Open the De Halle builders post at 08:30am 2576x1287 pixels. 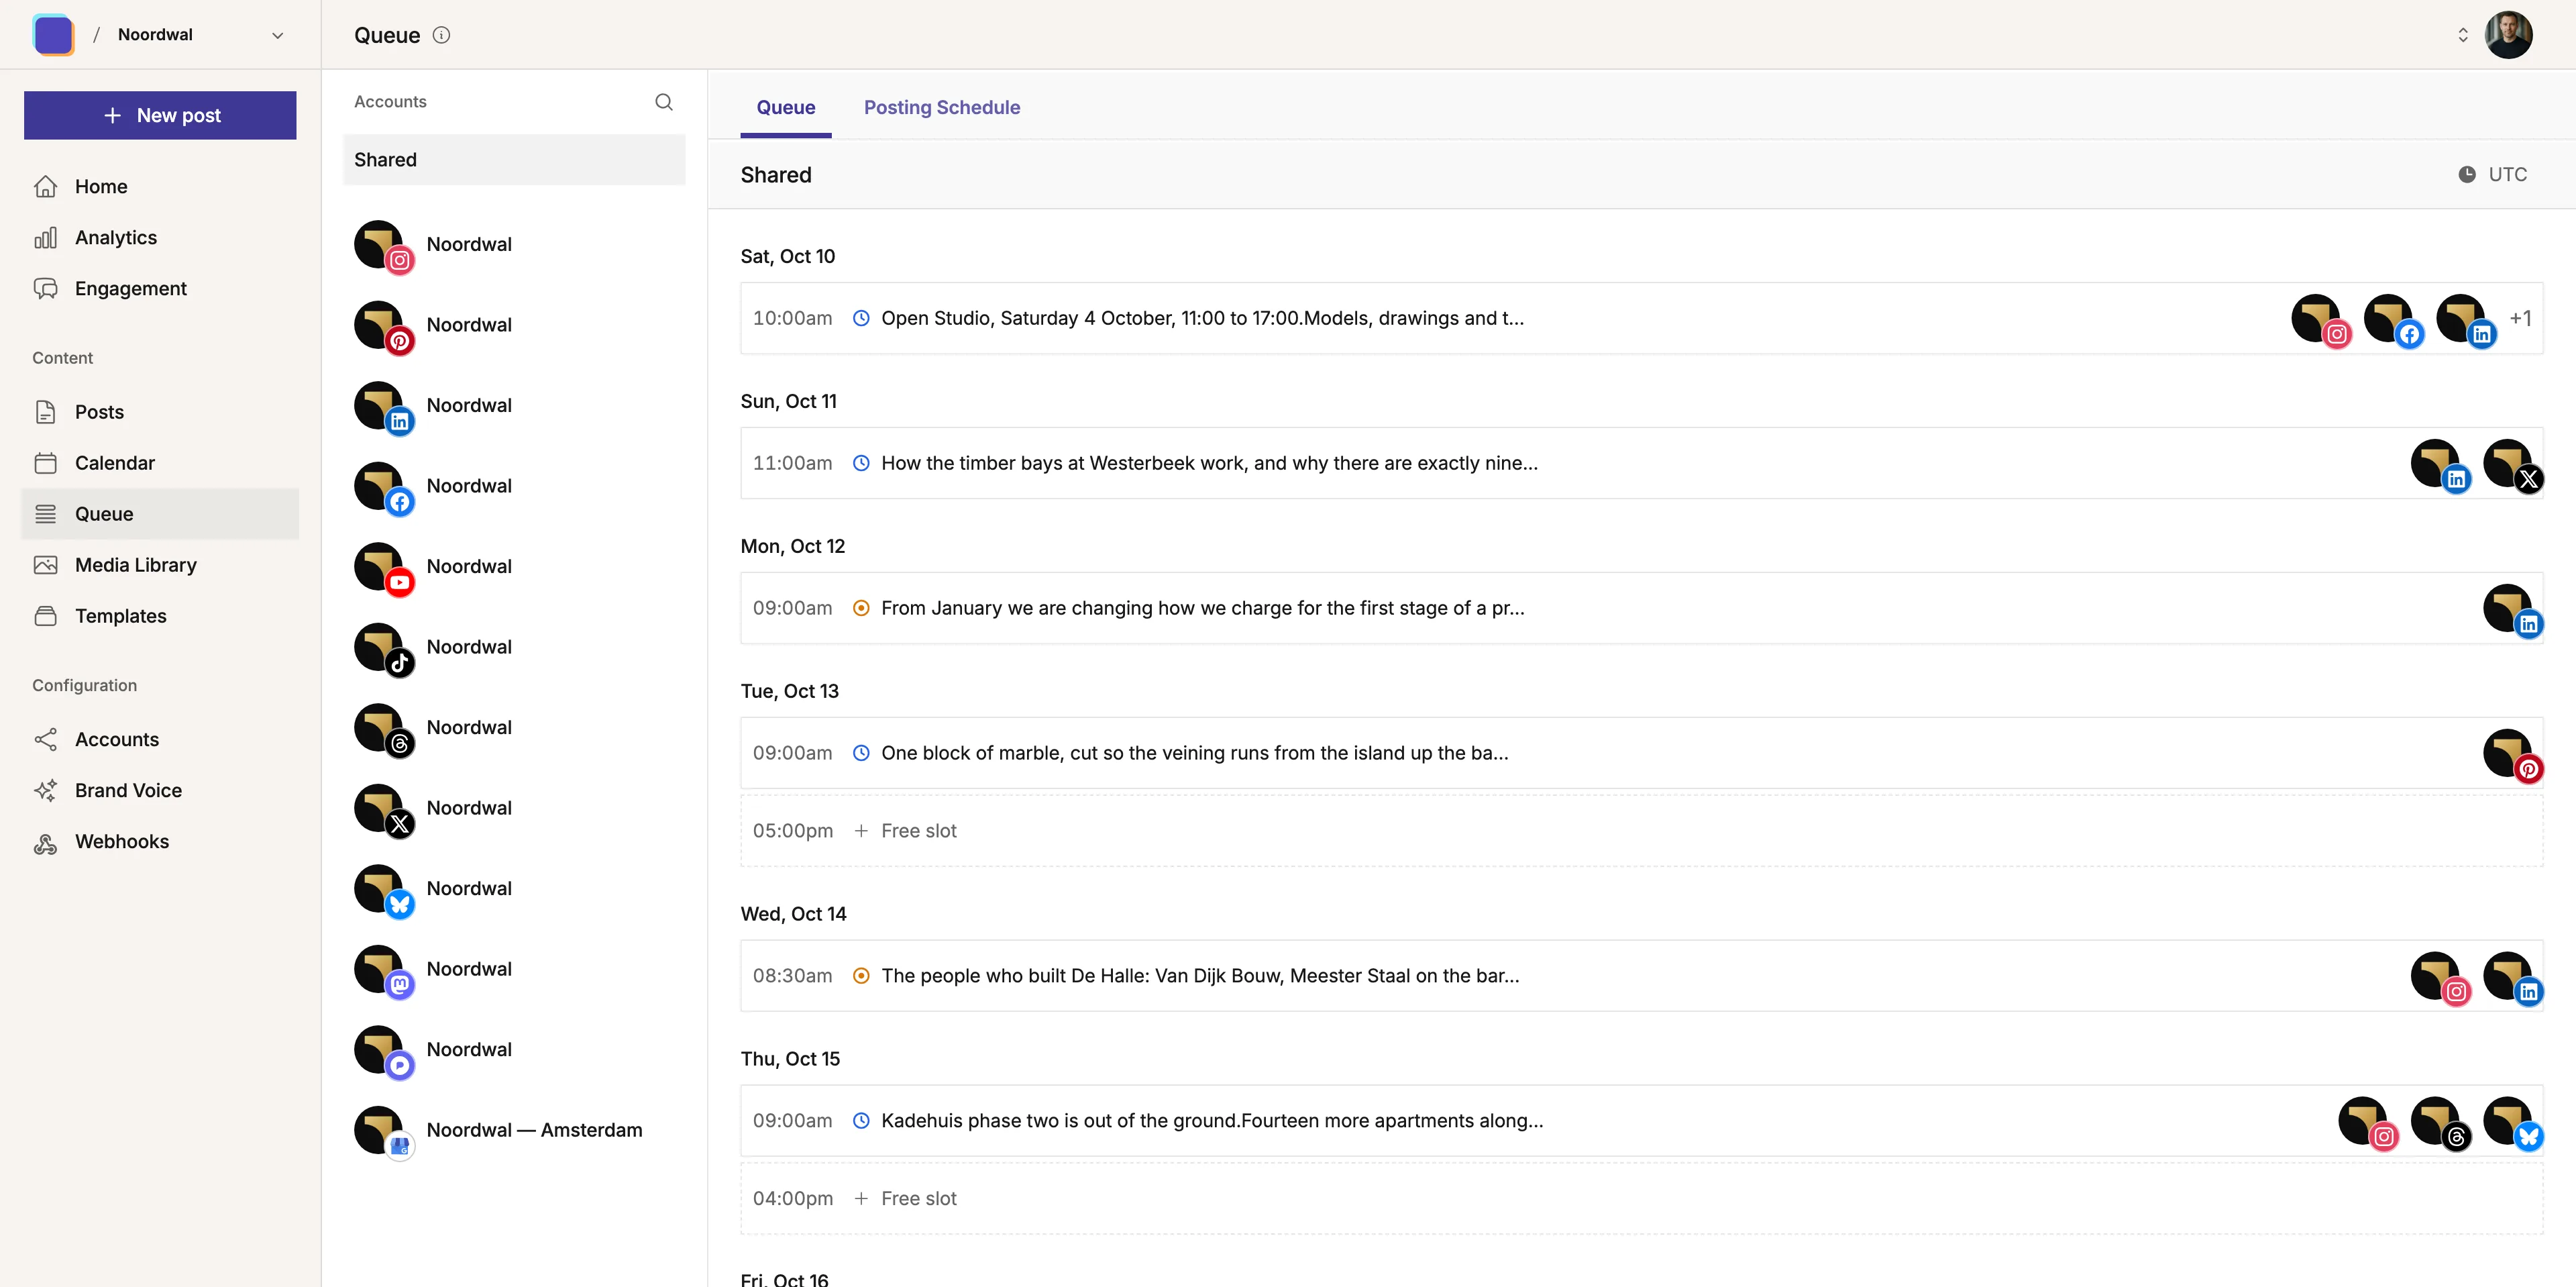[x=1641, y=976]
